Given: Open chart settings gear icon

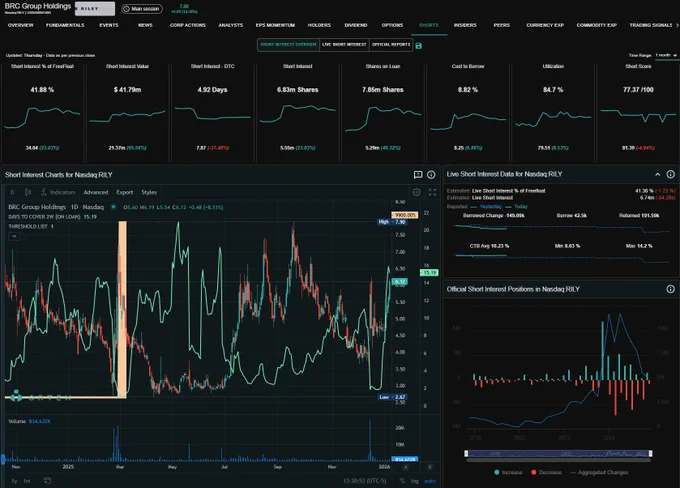Looking at the screenshot, I should 416,192.
